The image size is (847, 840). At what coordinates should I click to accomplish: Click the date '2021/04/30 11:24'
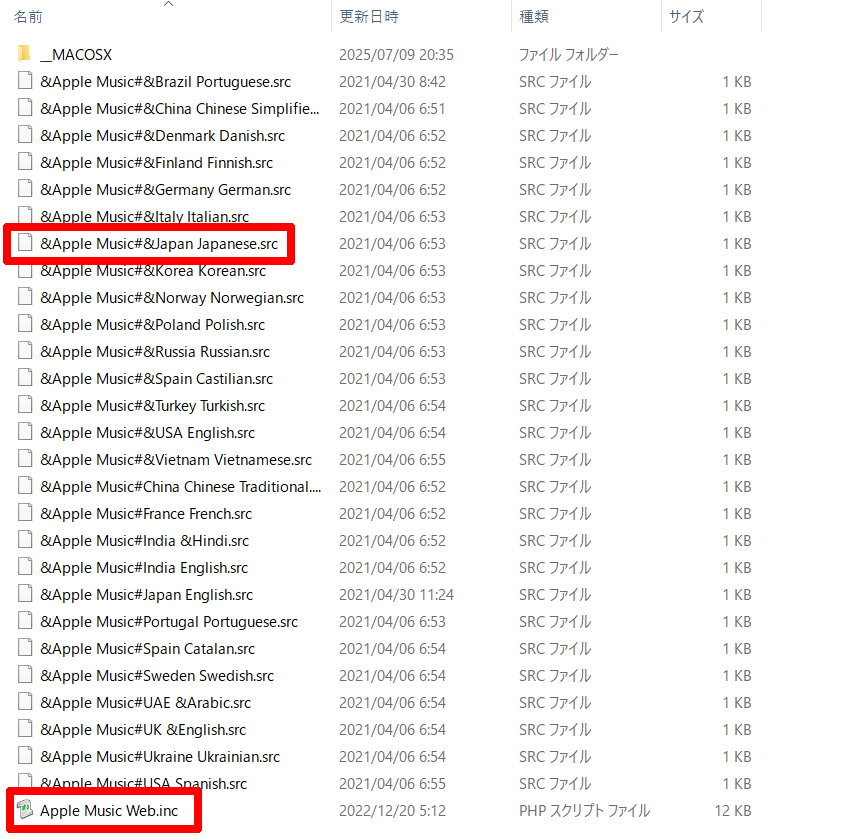coord(396,595)
